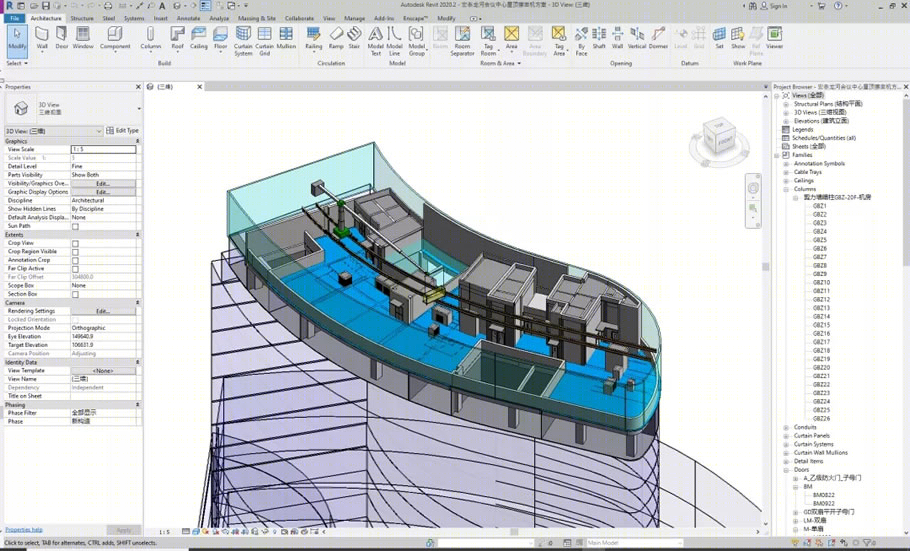The width and height of the screenshot is (910, 551).
Task: Click the View Scale input field
Action: 103,149
